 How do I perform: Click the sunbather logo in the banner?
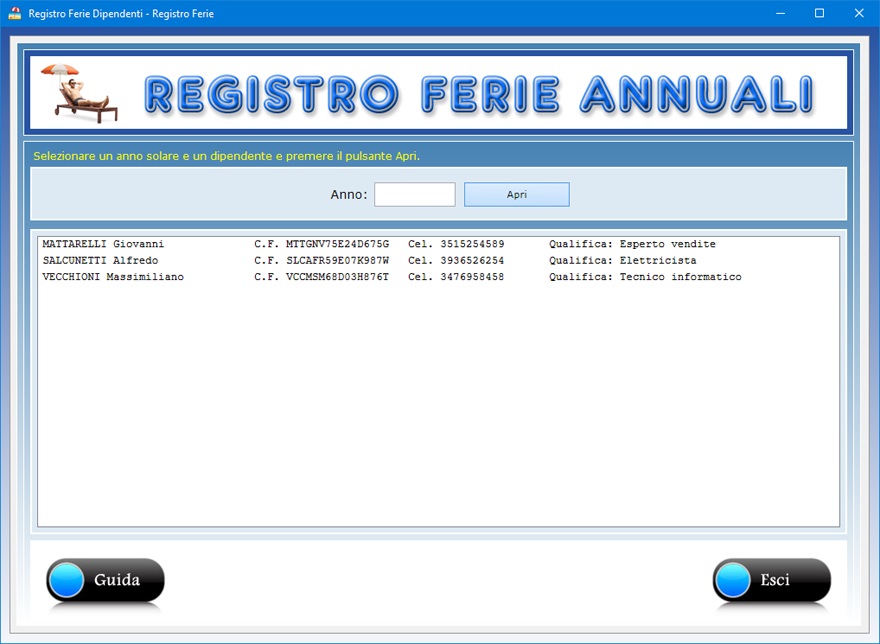79,93
